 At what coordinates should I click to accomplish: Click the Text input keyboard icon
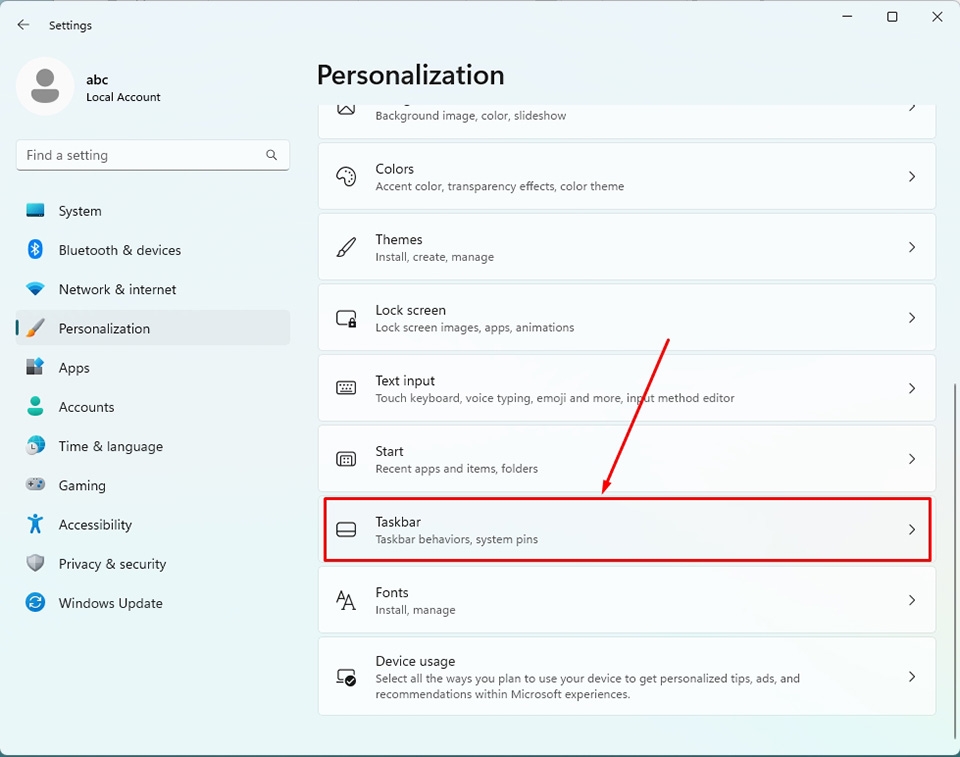point(346,388)
